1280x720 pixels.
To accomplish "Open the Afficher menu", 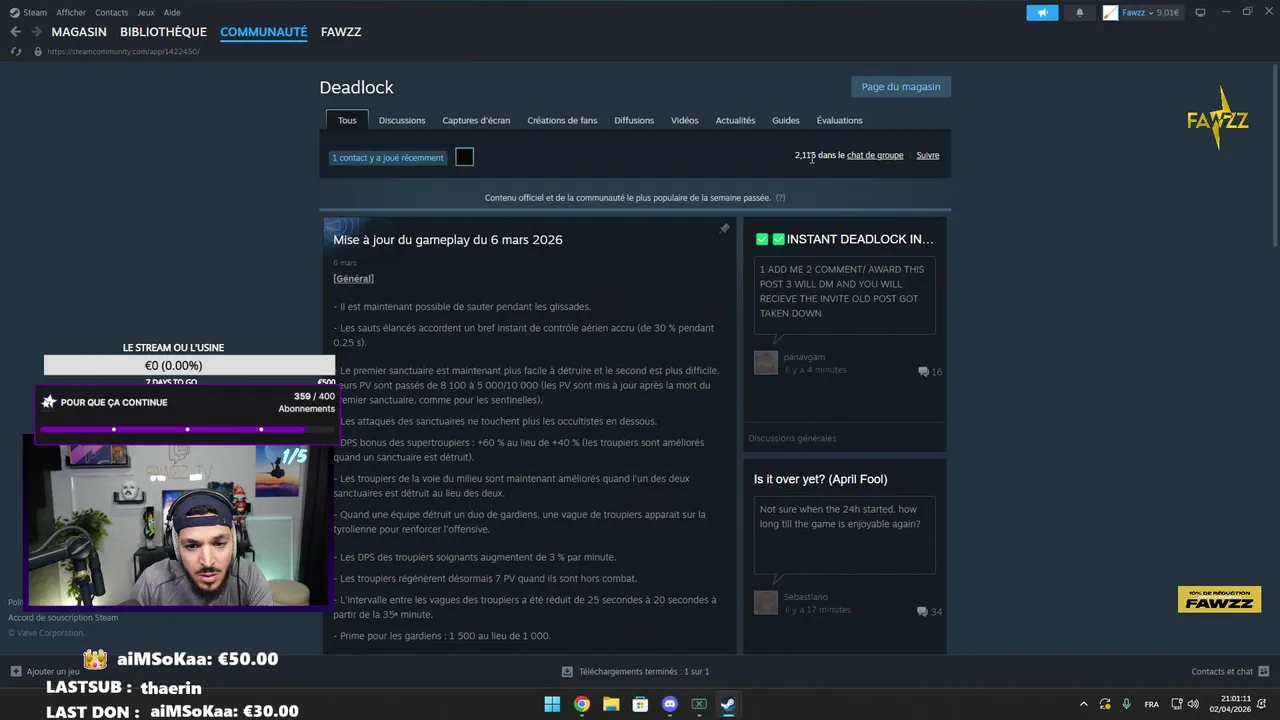I will tap(71, 12).
